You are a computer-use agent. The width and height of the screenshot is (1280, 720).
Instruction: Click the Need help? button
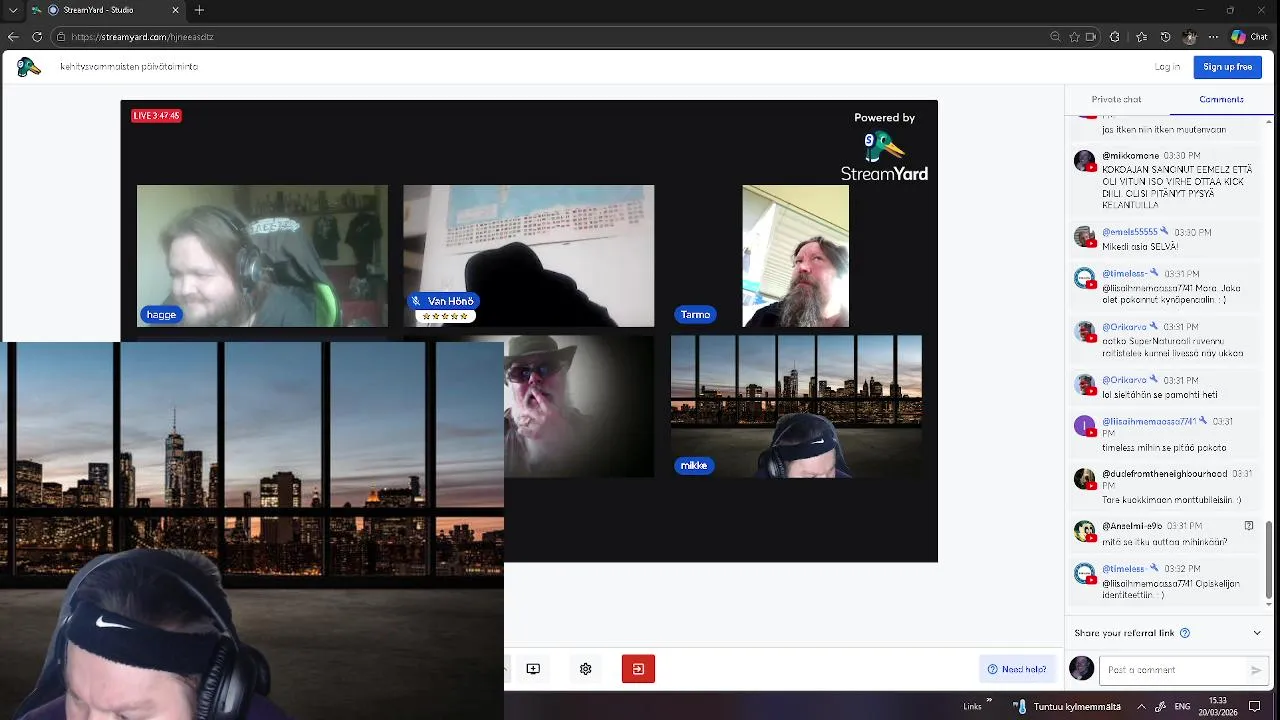[1017, 670]
